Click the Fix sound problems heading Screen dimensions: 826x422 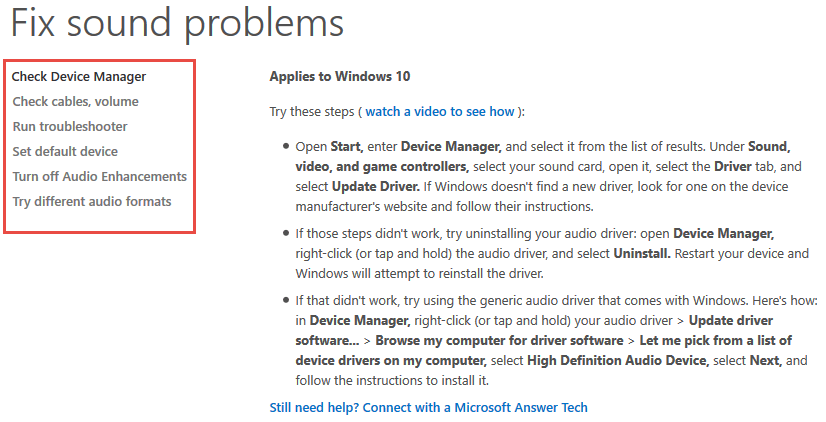[178, 23]
